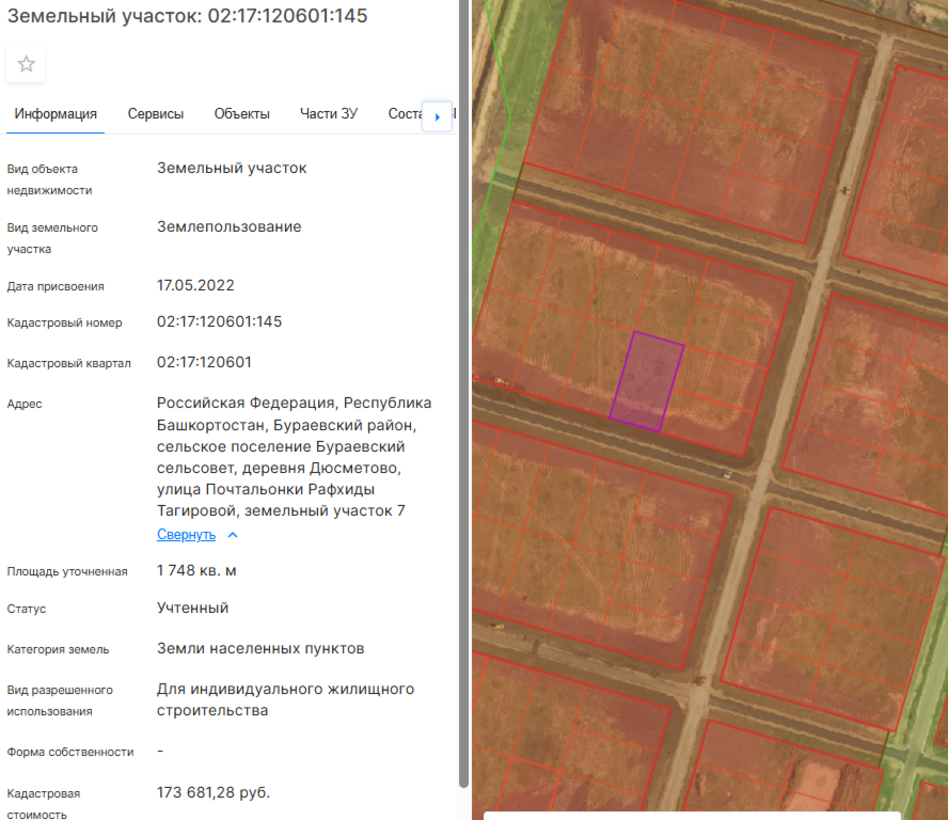Click the status value Учтенный
This screenshot has height=820, width=948.
coord(192,608)
